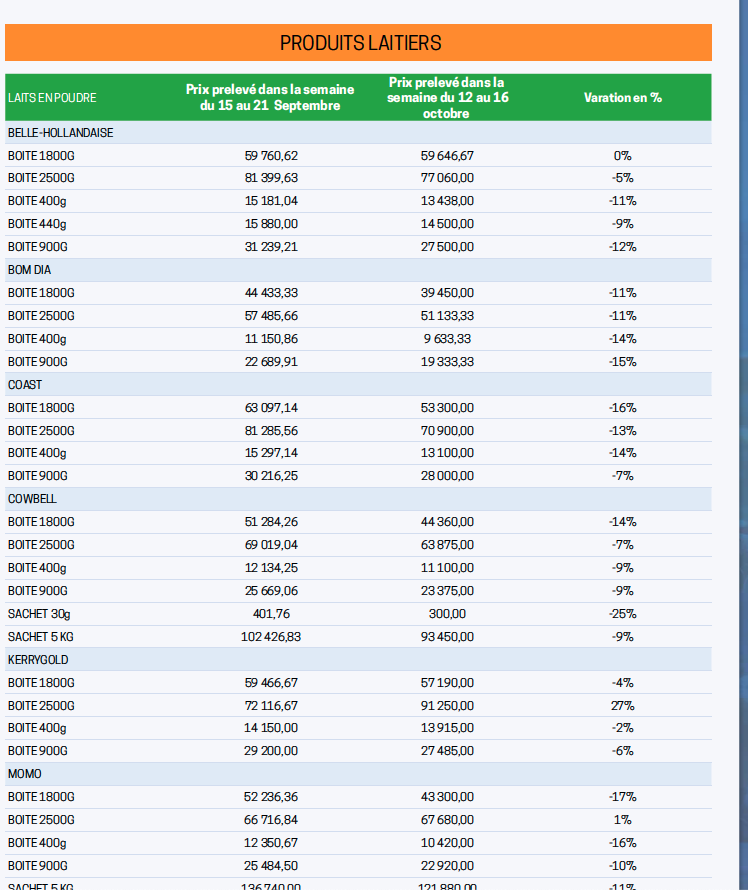Select the price 44 433,33

coord(271,293)
